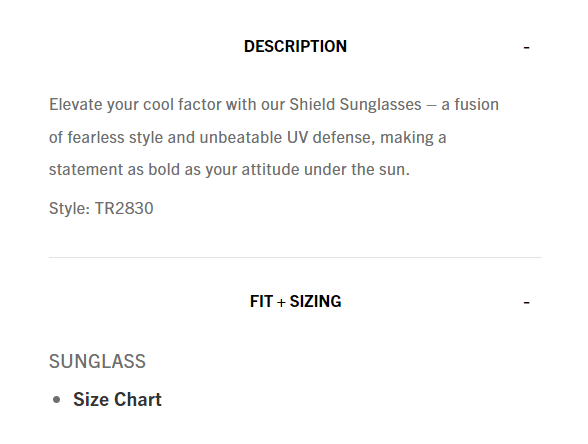The height and width of the screenshot is (444, 588).
Task: Click the word FIT in header
Action: pyautogui.click(x=261, y=302)
